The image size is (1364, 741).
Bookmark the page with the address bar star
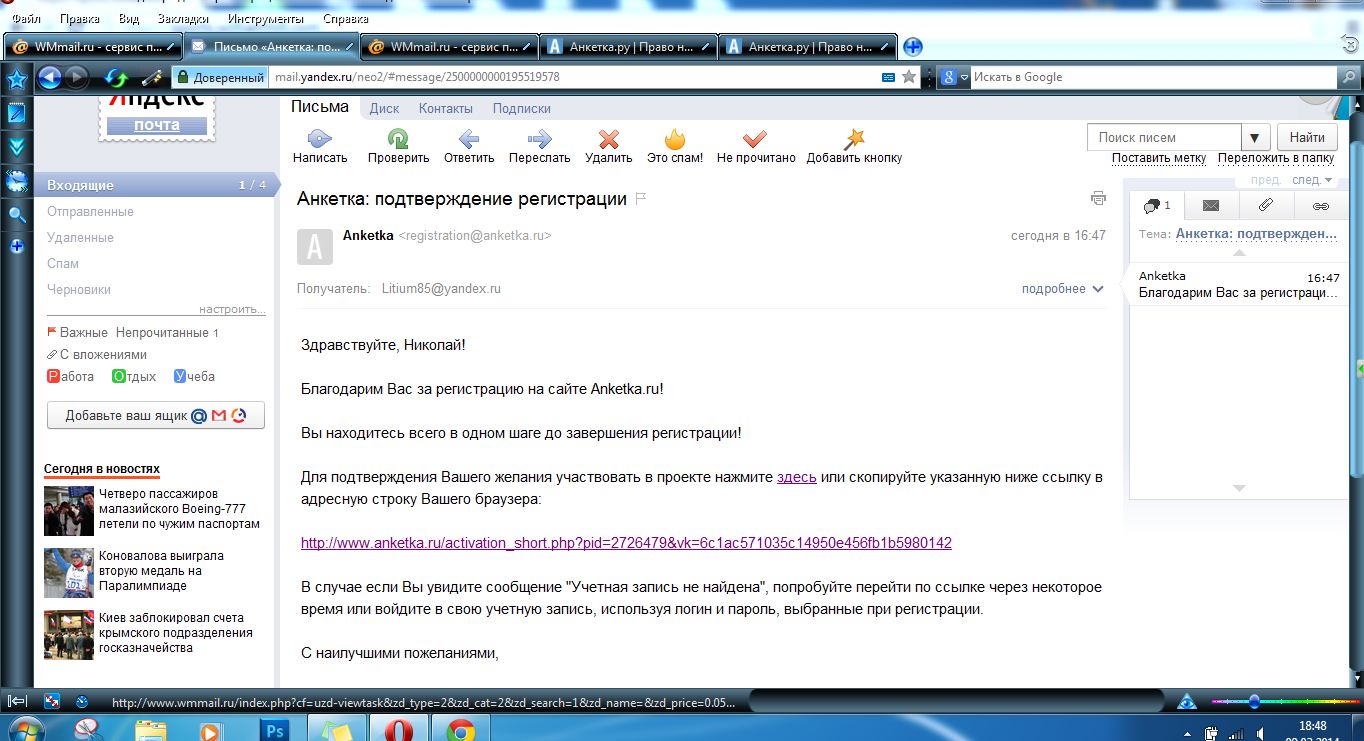pyautogui.click(x=909, y=77)
